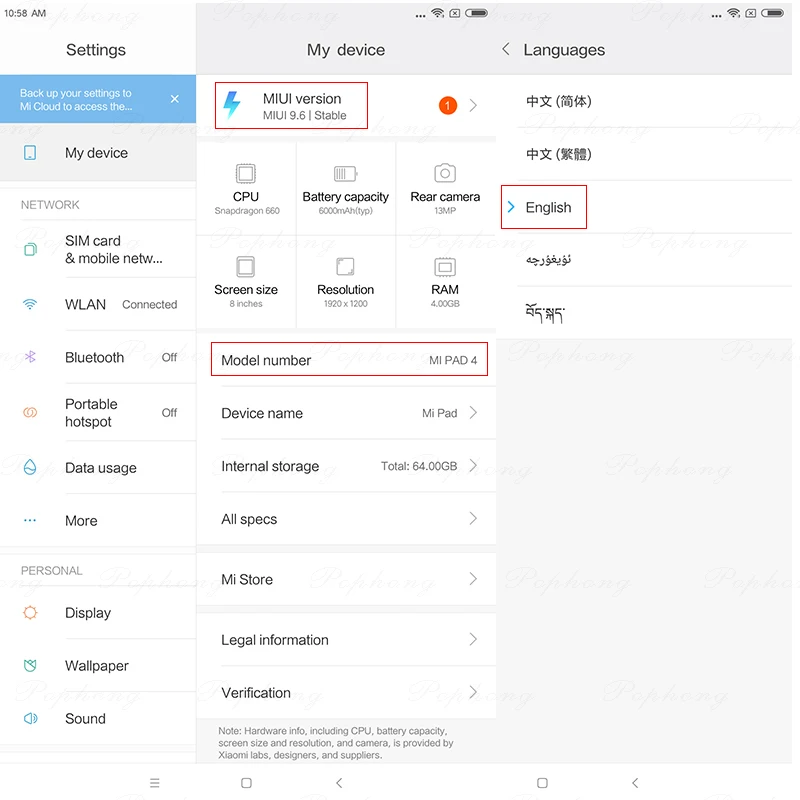The width and height of the screenshot is (800, 800).
Task: Tap the Battery capacity icon
Action: tap(345, 173)
